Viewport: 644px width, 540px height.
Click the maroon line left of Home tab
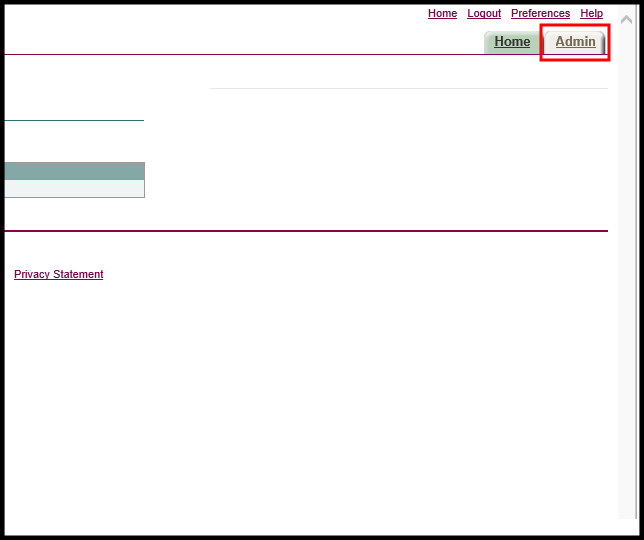240,54
